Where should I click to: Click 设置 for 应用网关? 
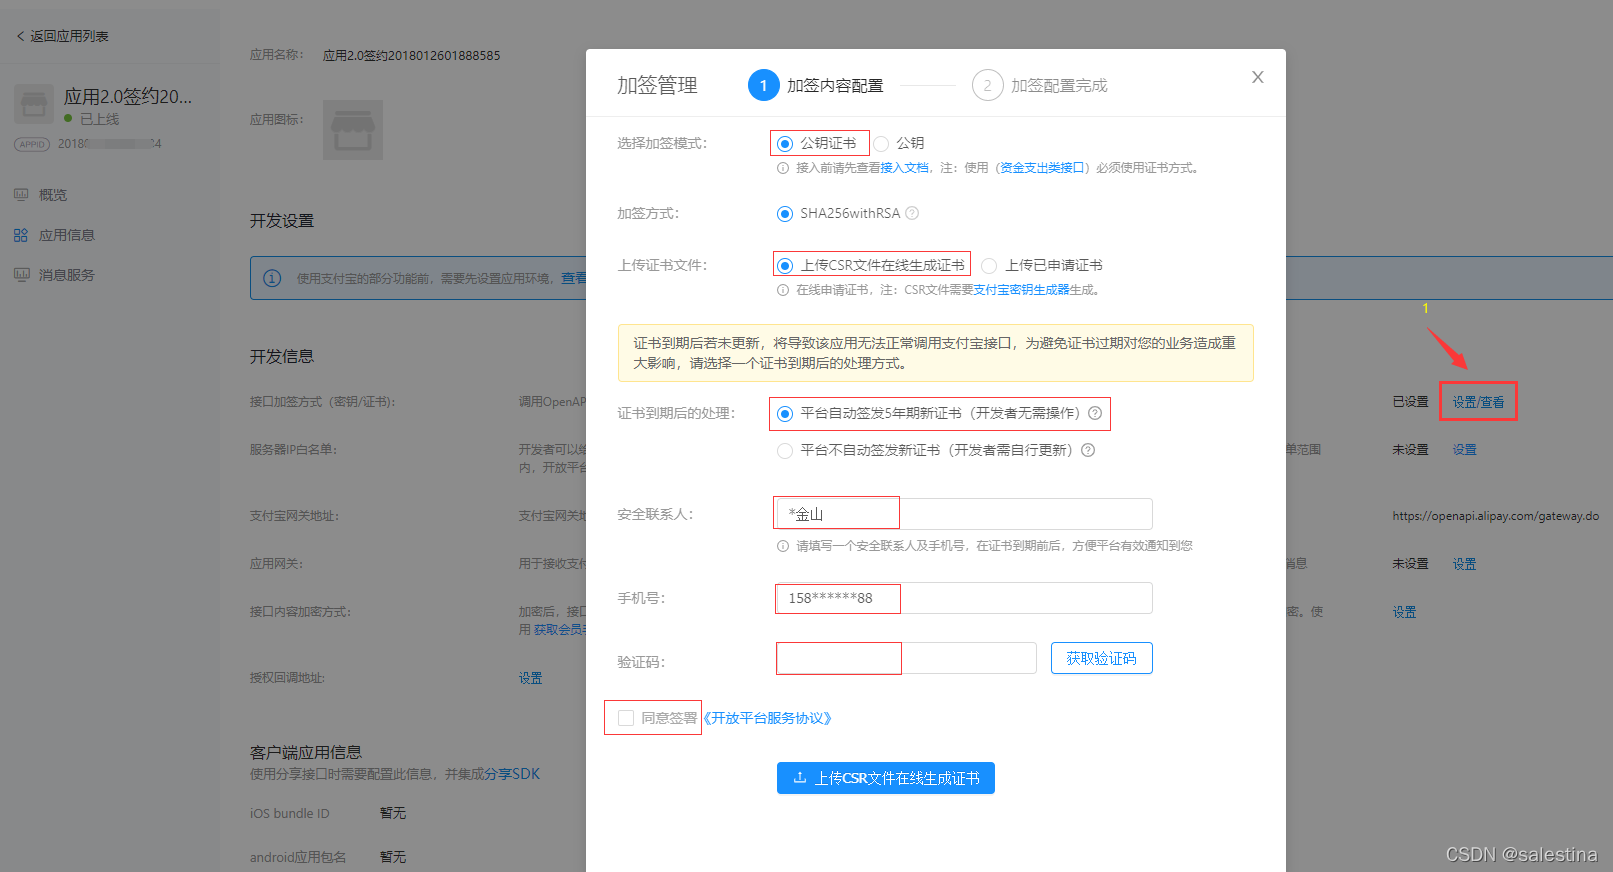tap(1465, 564)
